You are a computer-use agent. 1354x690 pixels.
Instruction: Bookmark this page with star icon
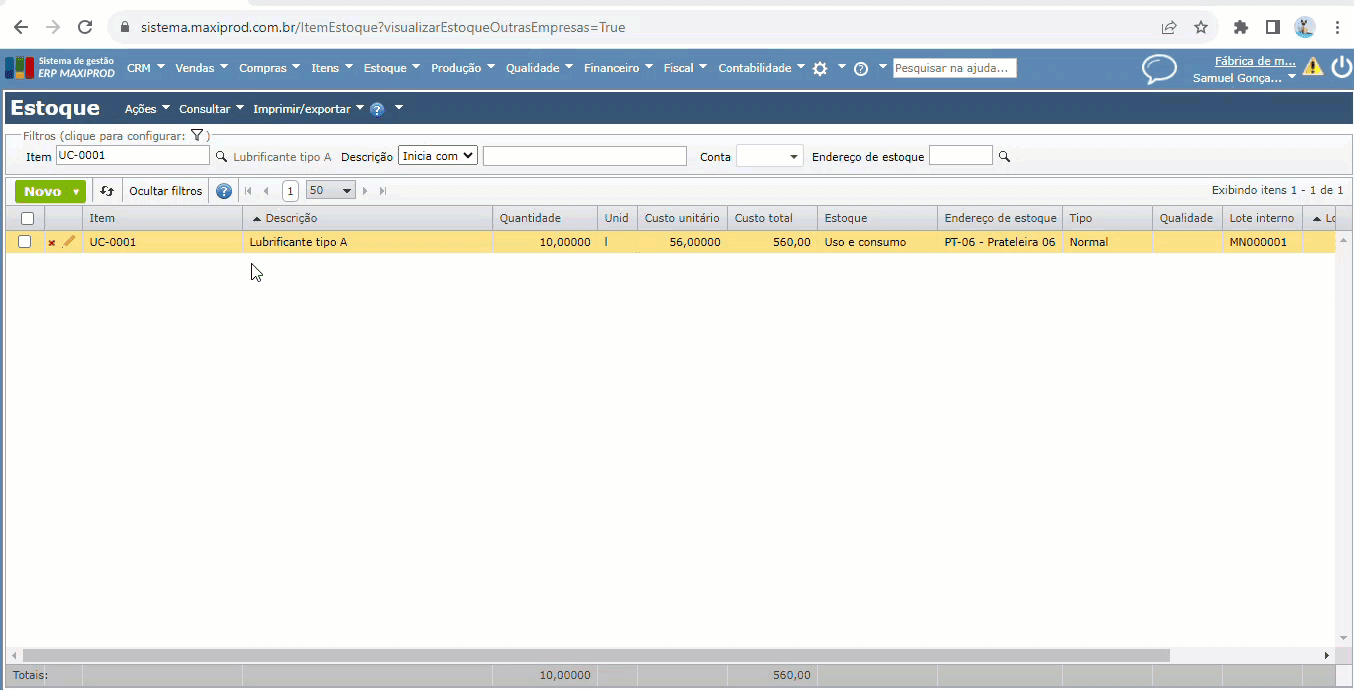(x=1201, y=27)
